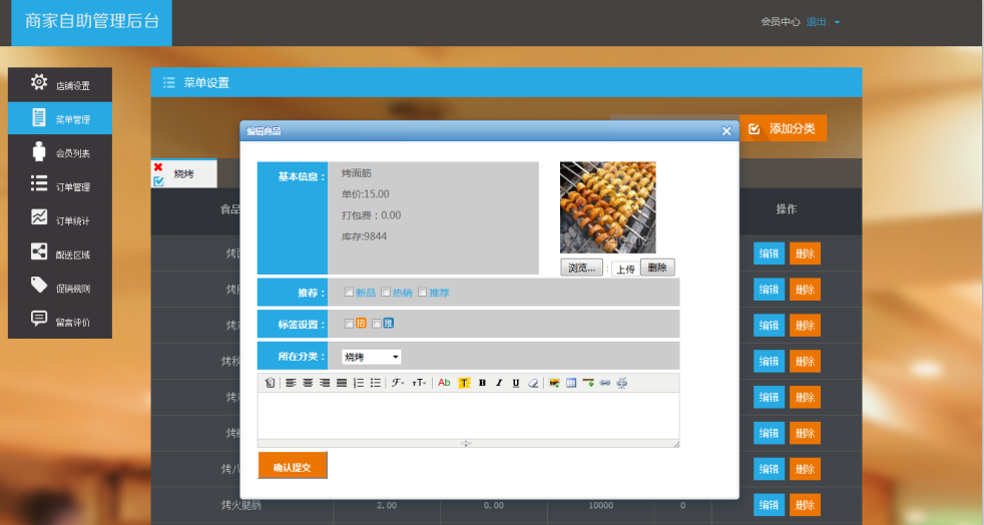Click 浏览 to browse for an image

(x=582, y=268)
